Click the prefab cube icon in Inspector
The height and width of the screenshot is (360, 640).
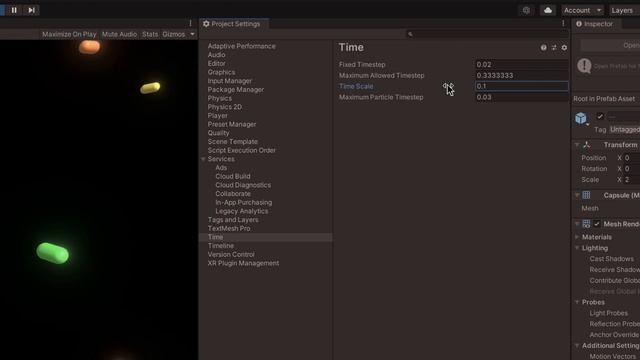pyautogui.click(x=581, y=118)
